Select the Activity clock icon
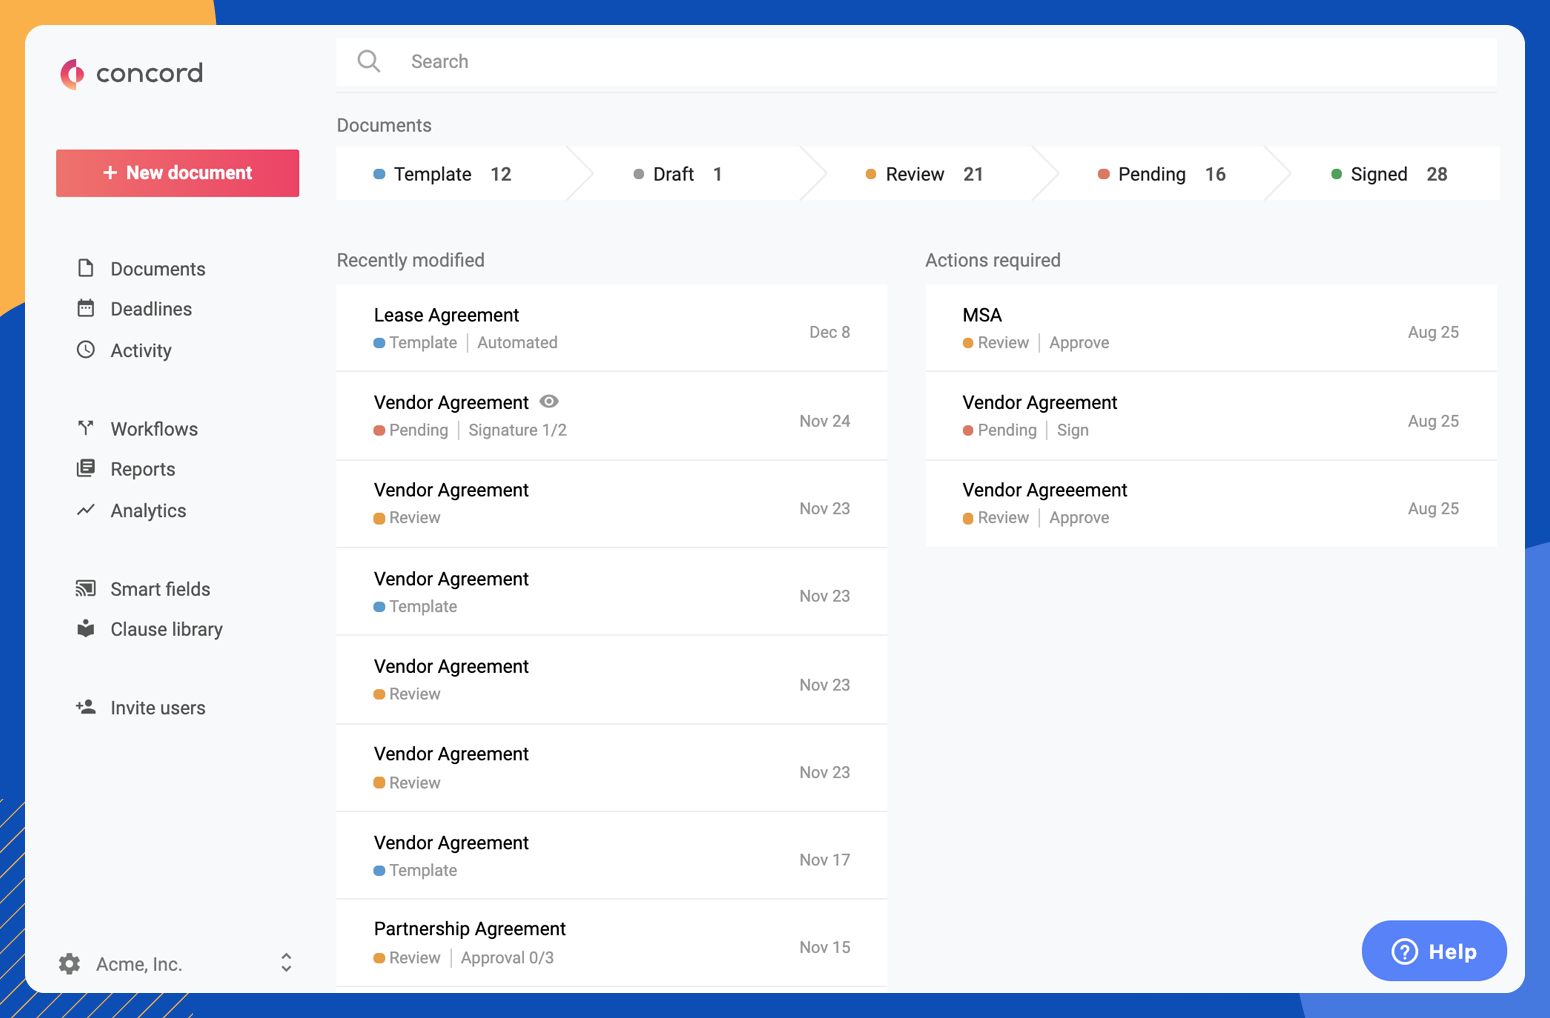Image resolution: width=1550 pixels, height=1018 pixels. 86,350
